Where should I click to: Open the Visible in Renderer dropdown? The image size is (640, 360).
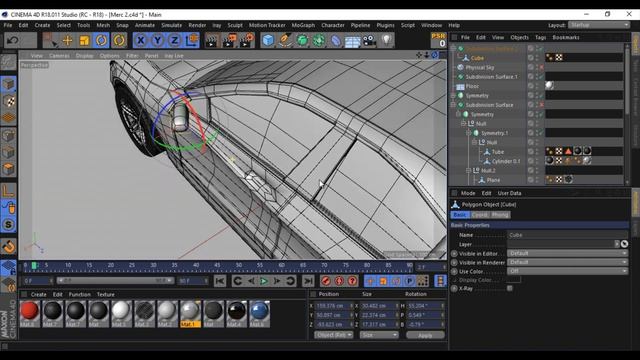567,262
